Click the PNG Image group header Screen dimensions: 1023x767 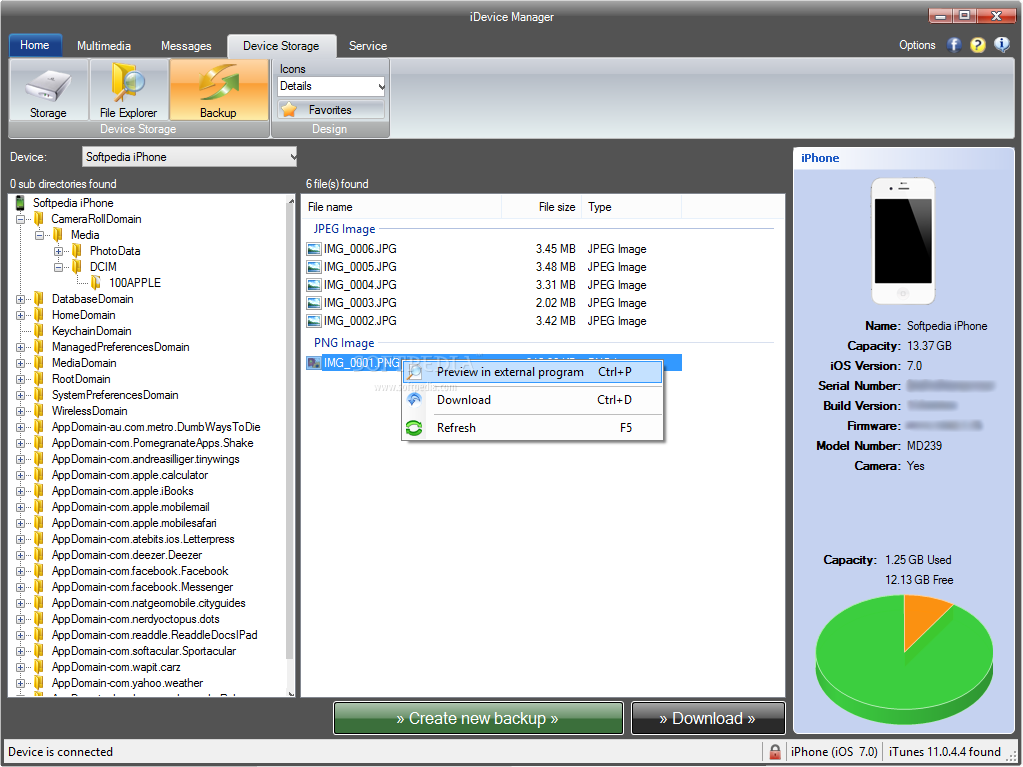click(x=344, y=343)
